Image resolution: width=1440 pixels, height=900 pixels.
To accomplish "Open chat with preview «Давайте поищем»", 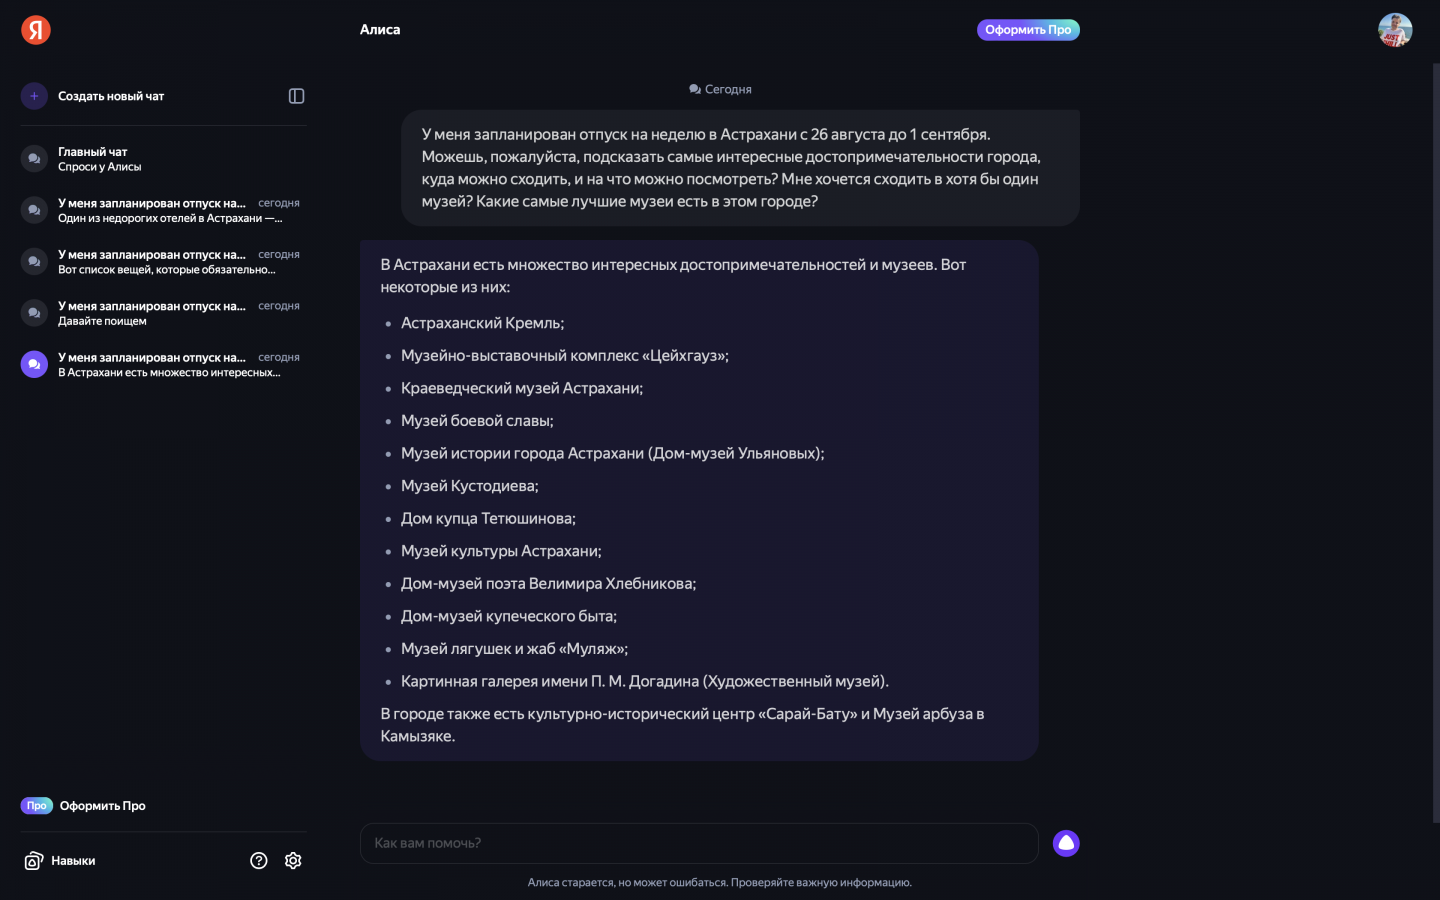I will (x=170, y=313).
